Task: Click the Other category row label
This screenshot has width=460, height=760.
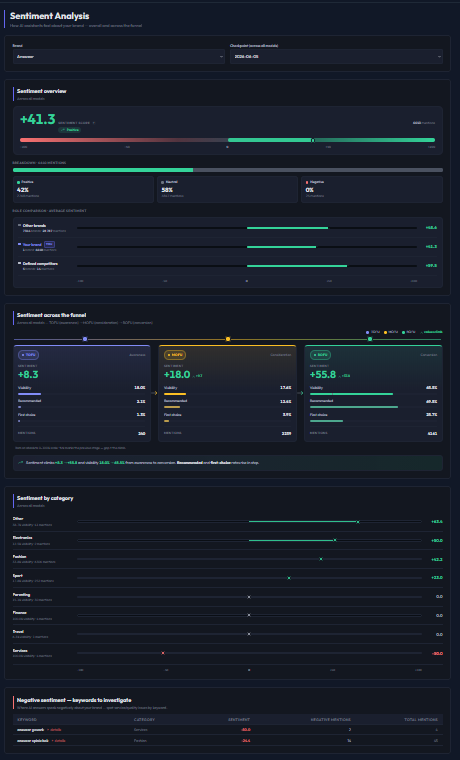Action: click(18, 519)
